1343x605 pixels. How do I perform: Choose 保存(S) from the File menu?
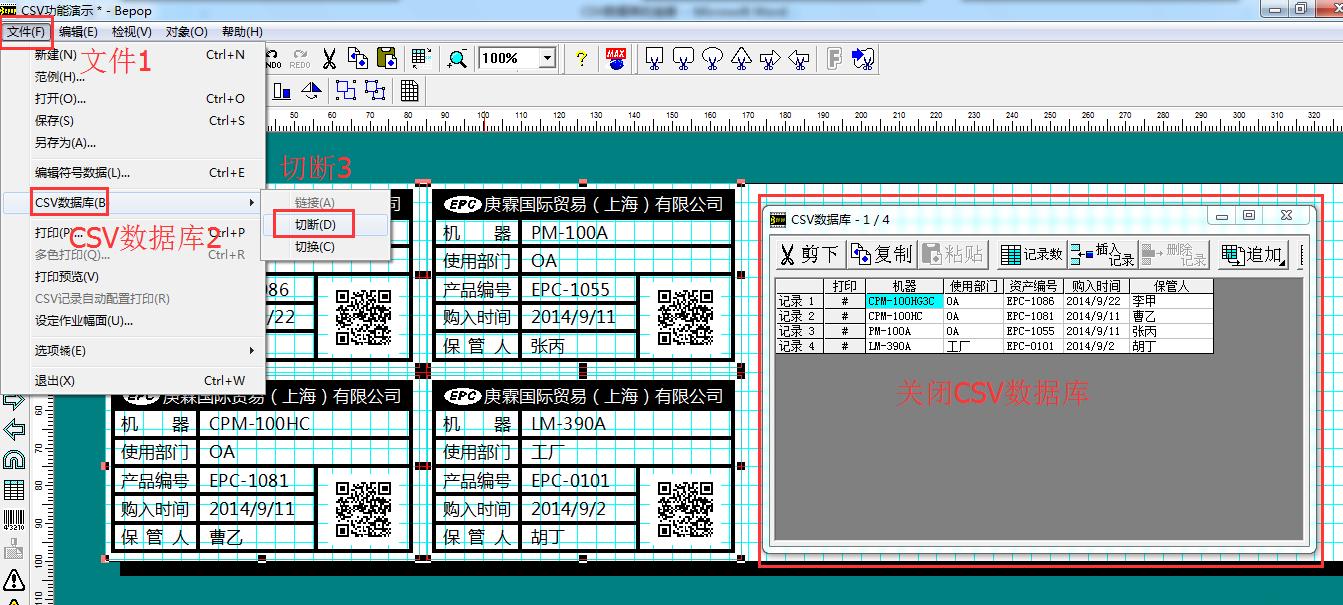133,121
